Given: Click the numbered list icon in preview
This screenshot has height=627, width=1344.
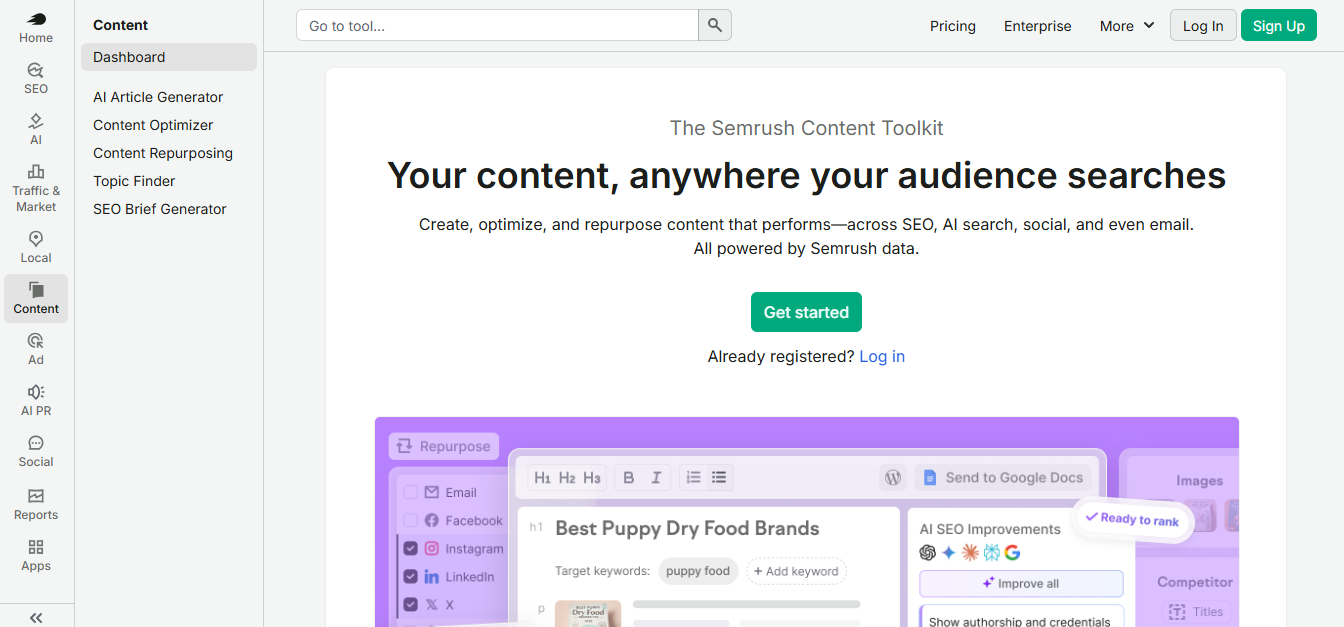Looking at the screenshot, I should (x=693, y=478).
